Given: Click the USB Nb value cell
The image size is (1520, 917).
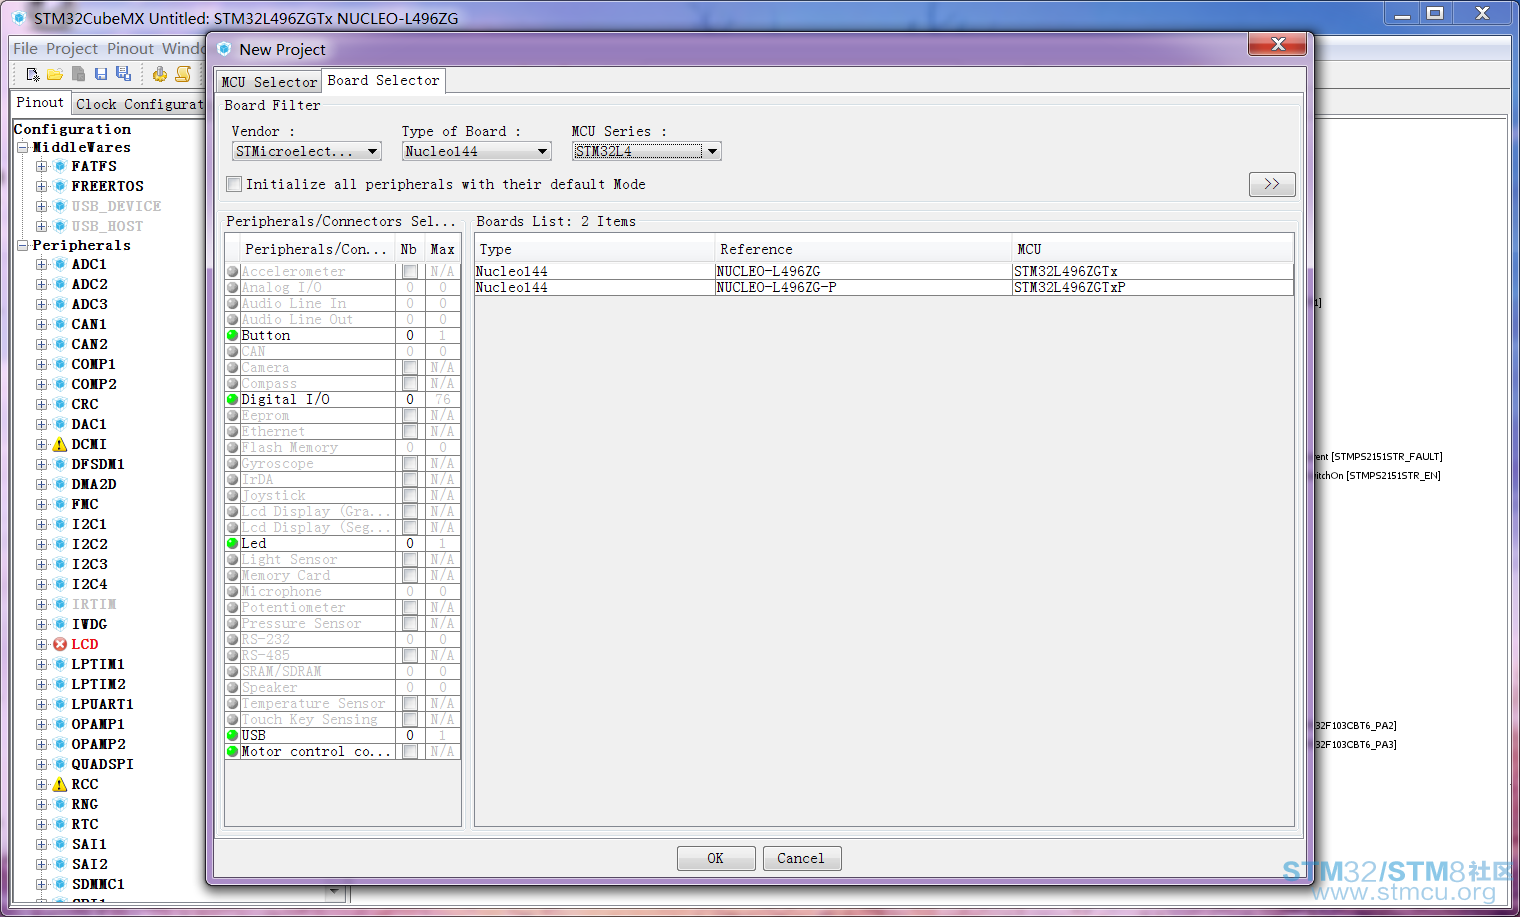Looking at the screenshot, I should click(x=410, y=736).
